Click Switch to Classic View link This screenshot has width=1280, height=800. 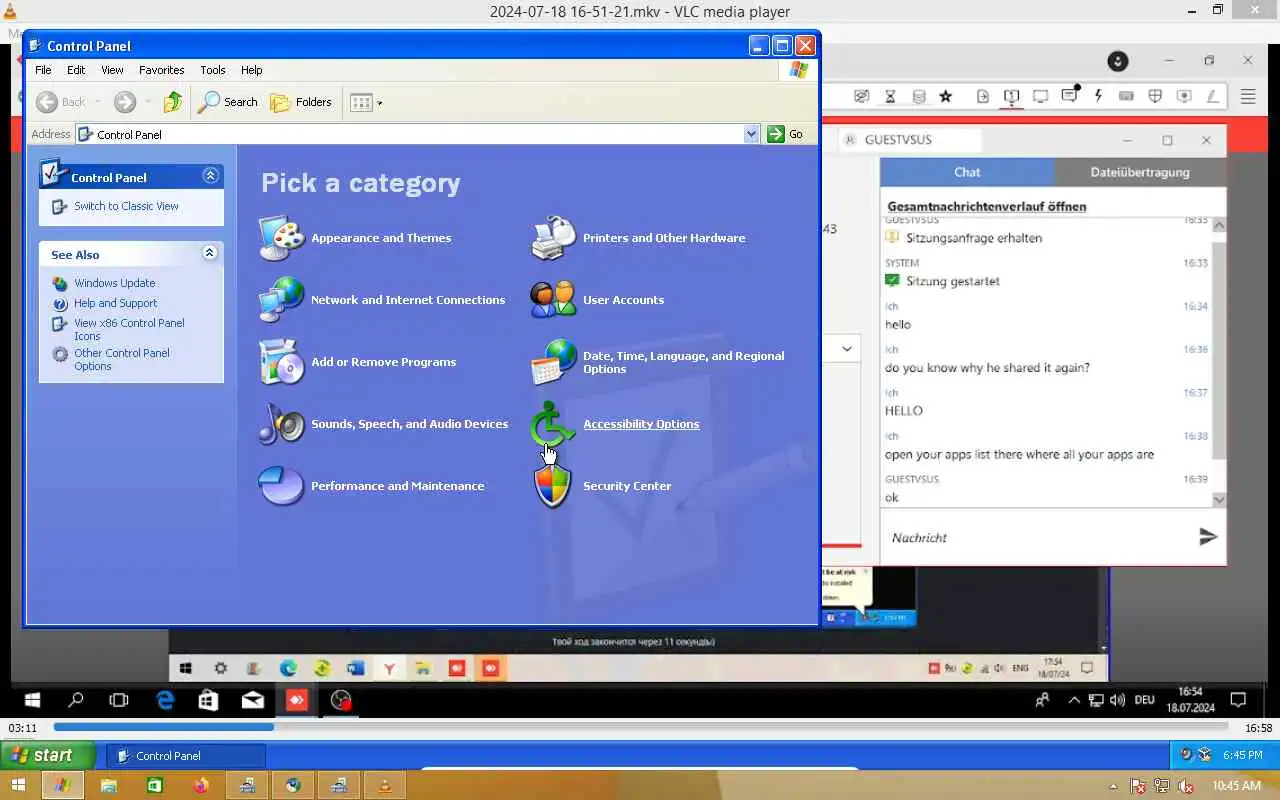pos(126,206)
